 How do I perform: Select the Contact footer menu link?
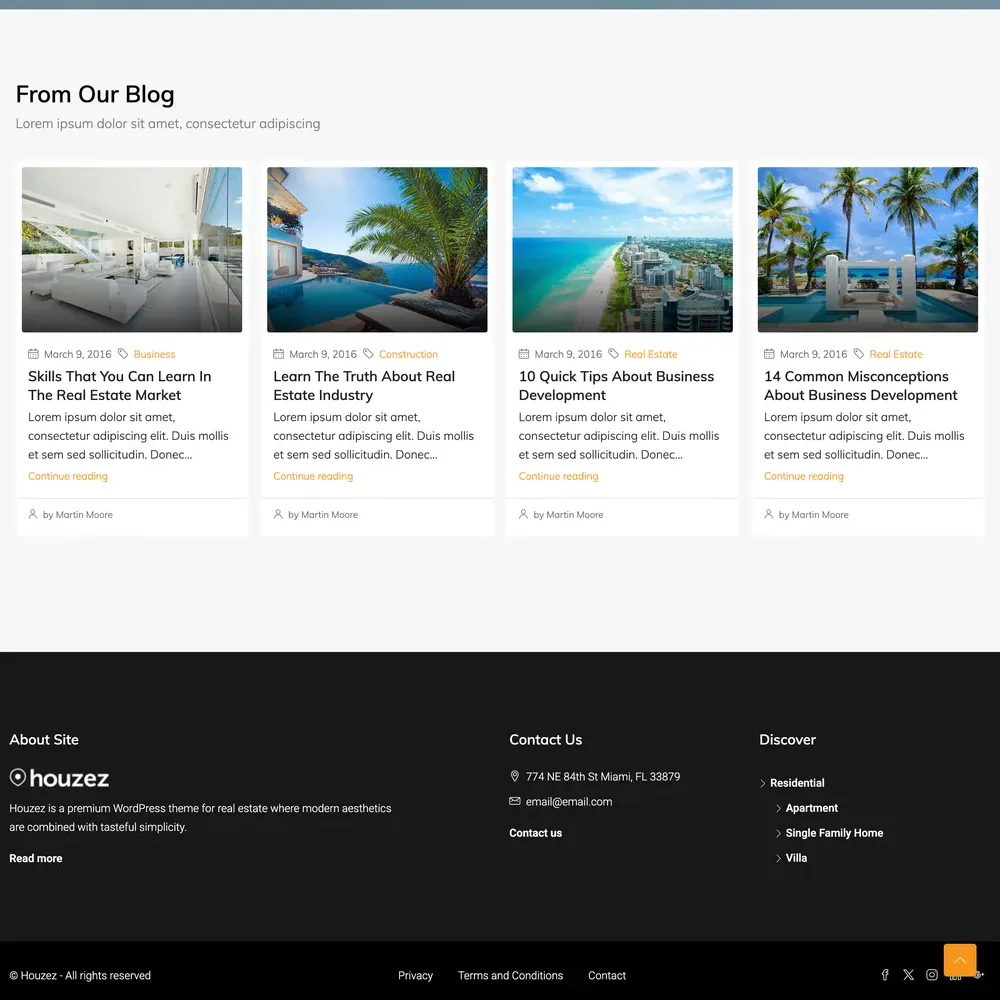click(x=607, y=976)
